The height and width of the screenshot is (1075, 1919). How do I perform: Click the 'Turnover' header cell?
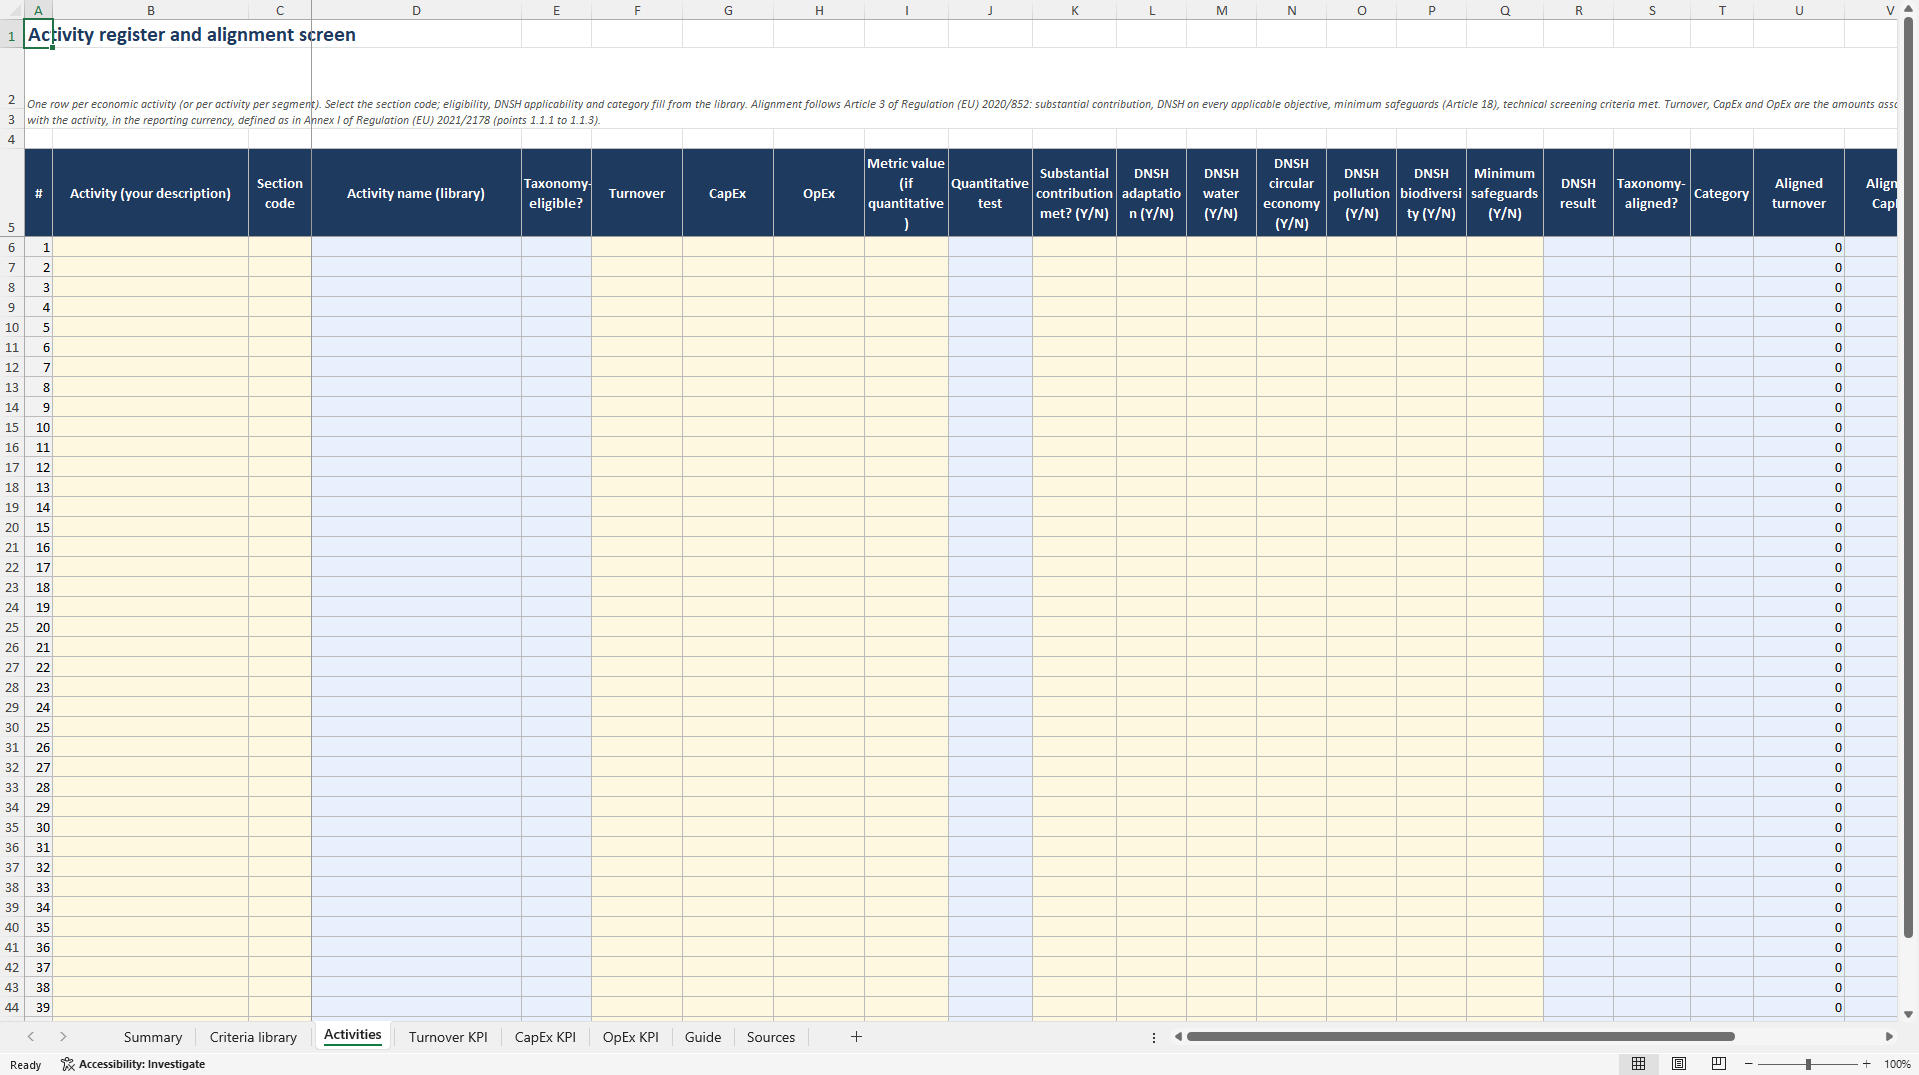[637, 193]
